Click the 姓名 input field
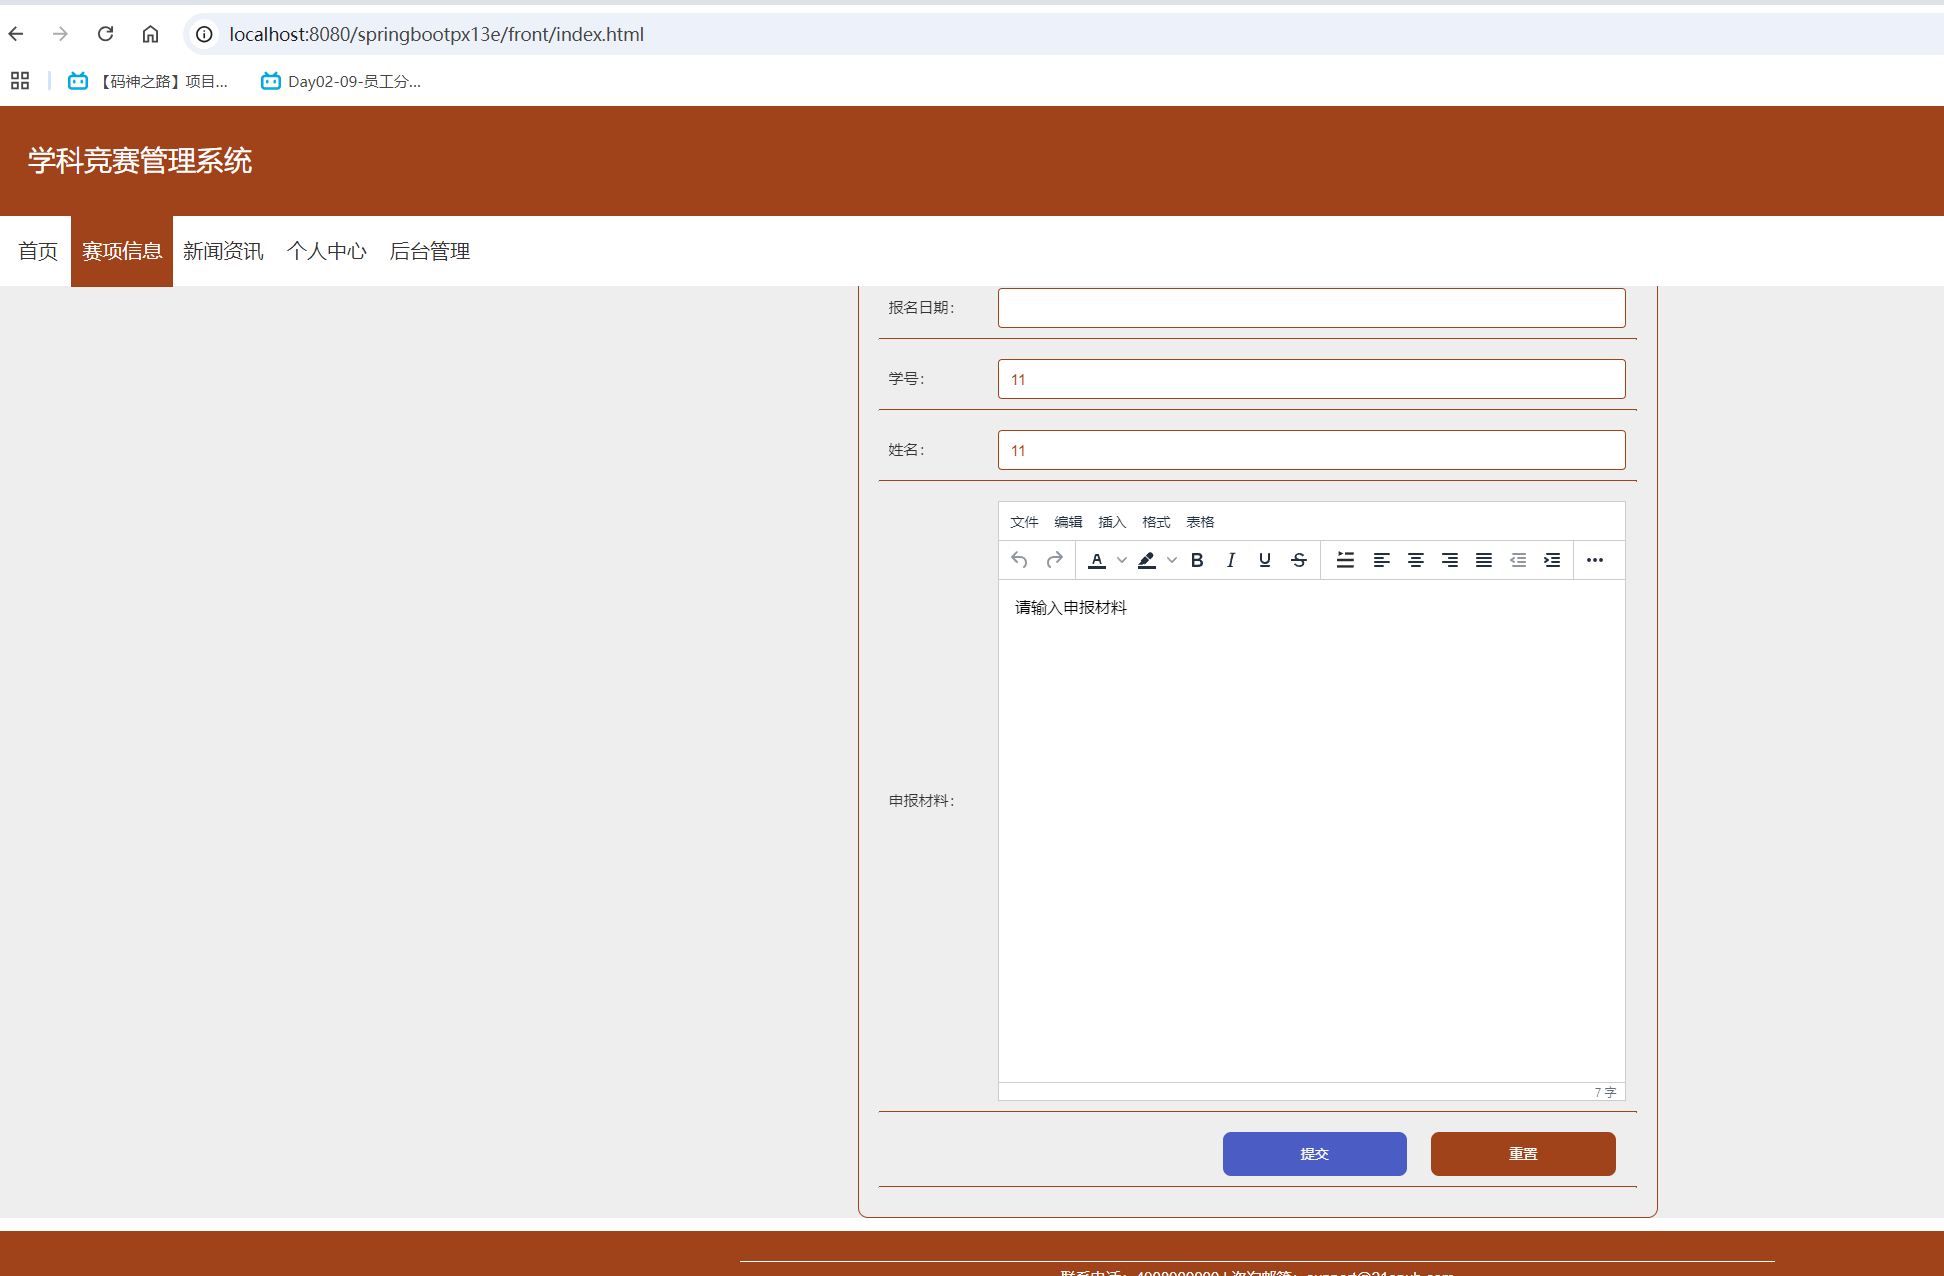 pos(1311,450)
